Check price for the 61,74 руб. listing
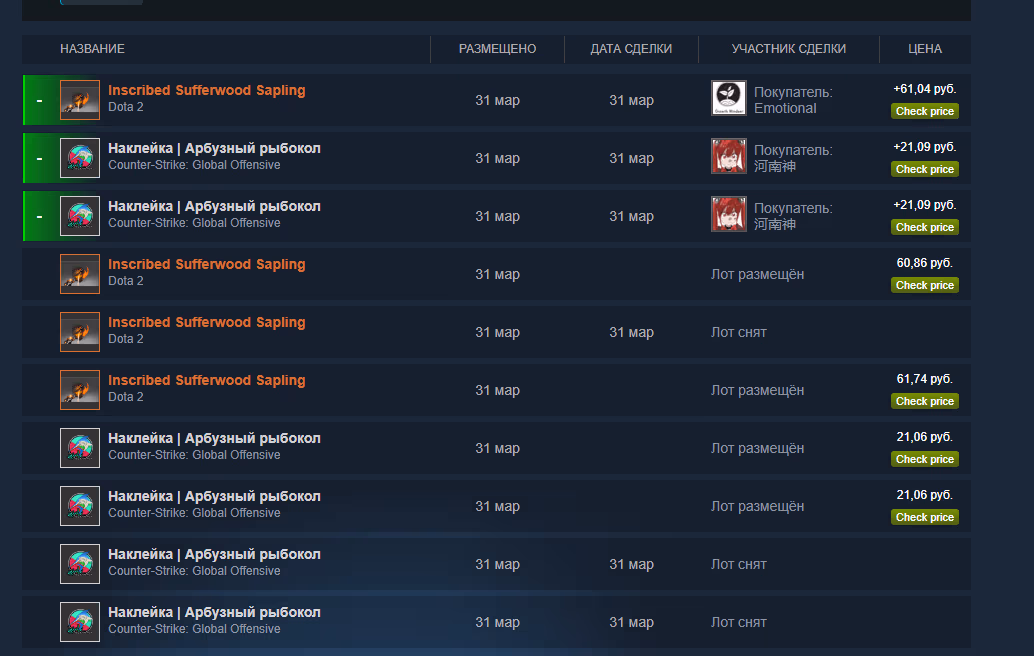Screen dimensions: 1034x656 [925, 402]
